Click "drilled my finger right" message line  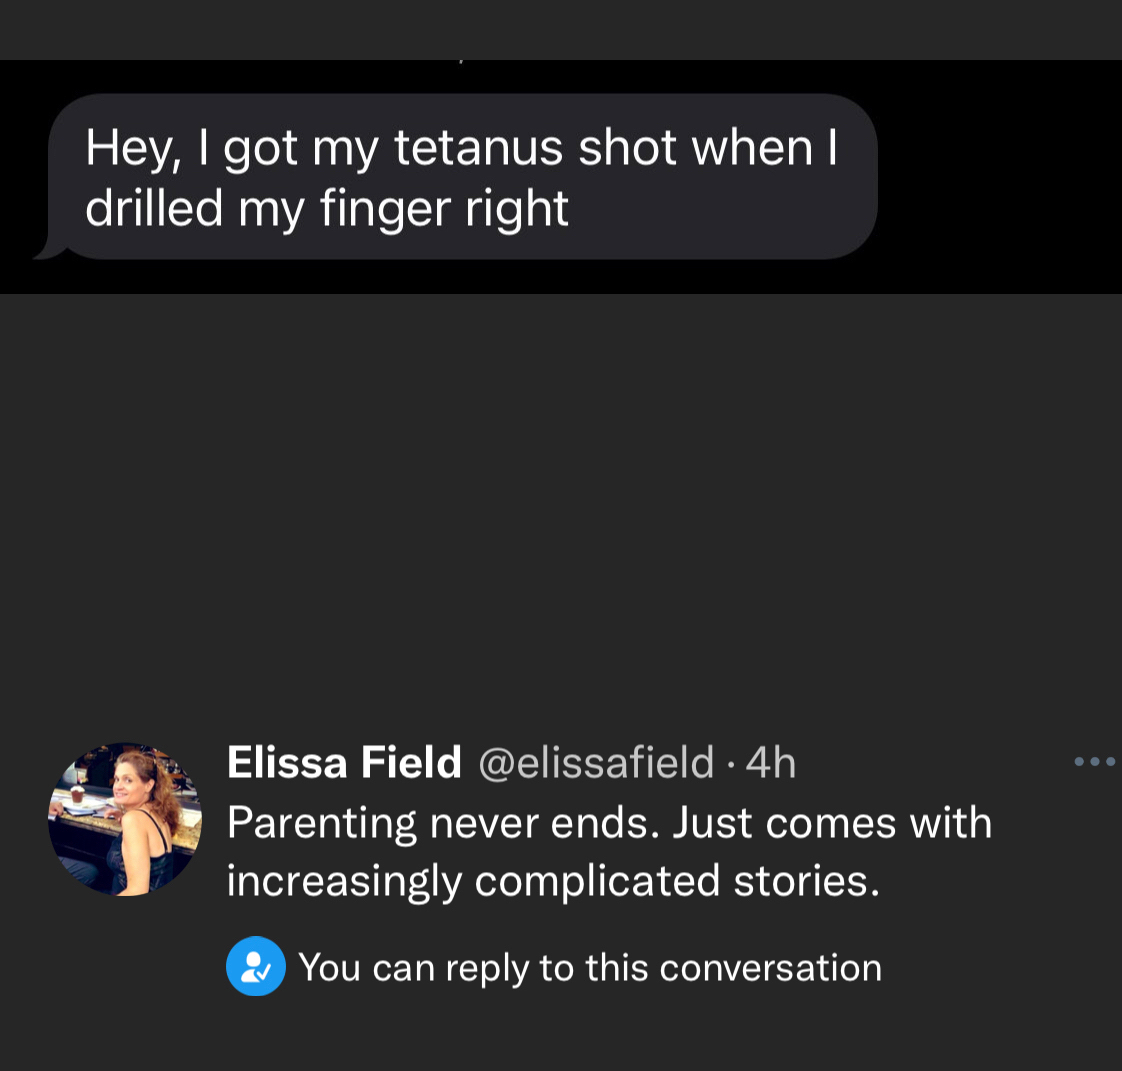(327, 208)
